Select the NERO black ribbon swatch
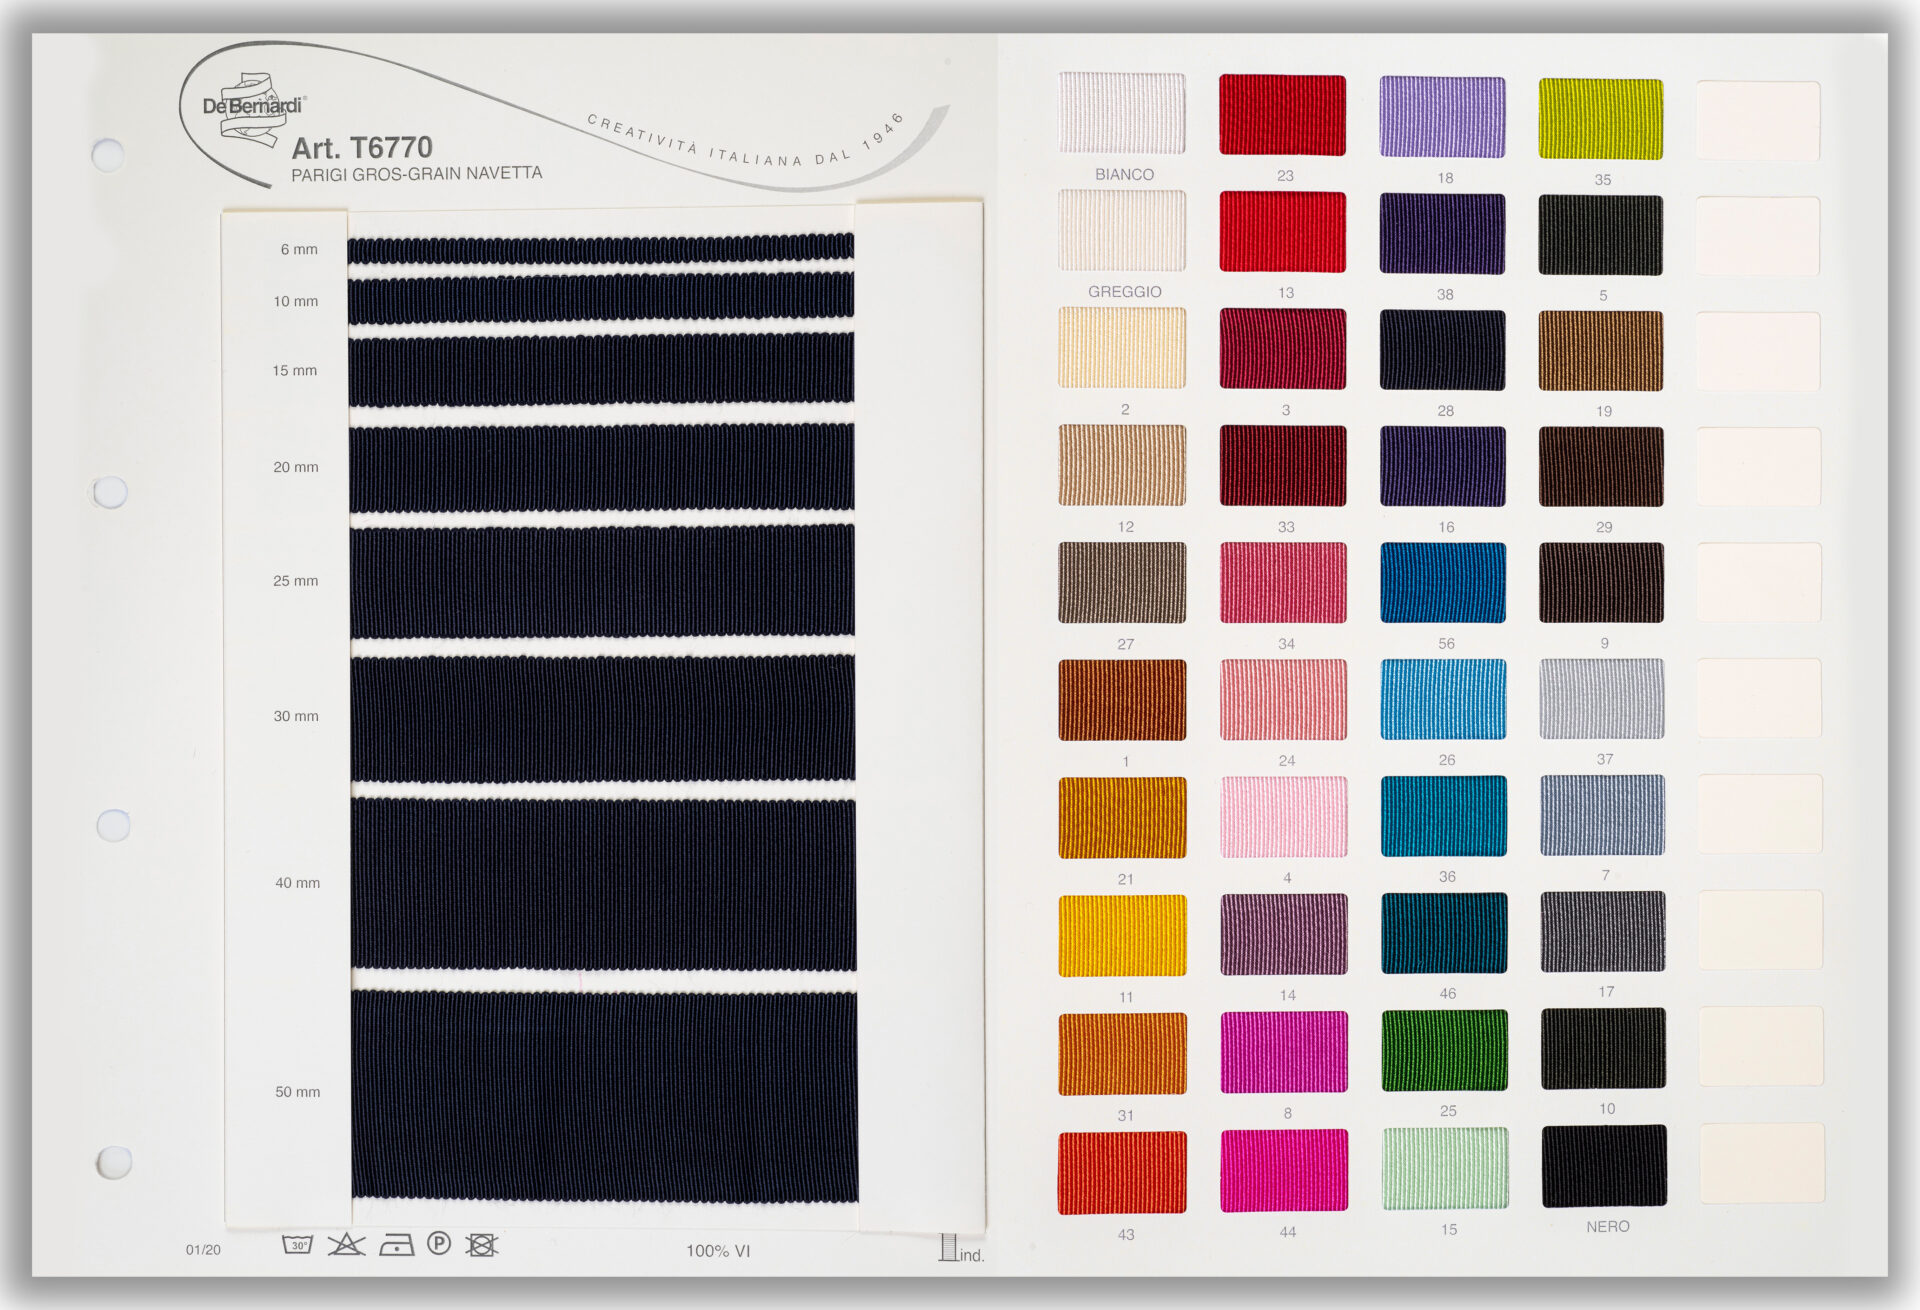1920x1310 pixels. (1604, 1166)
